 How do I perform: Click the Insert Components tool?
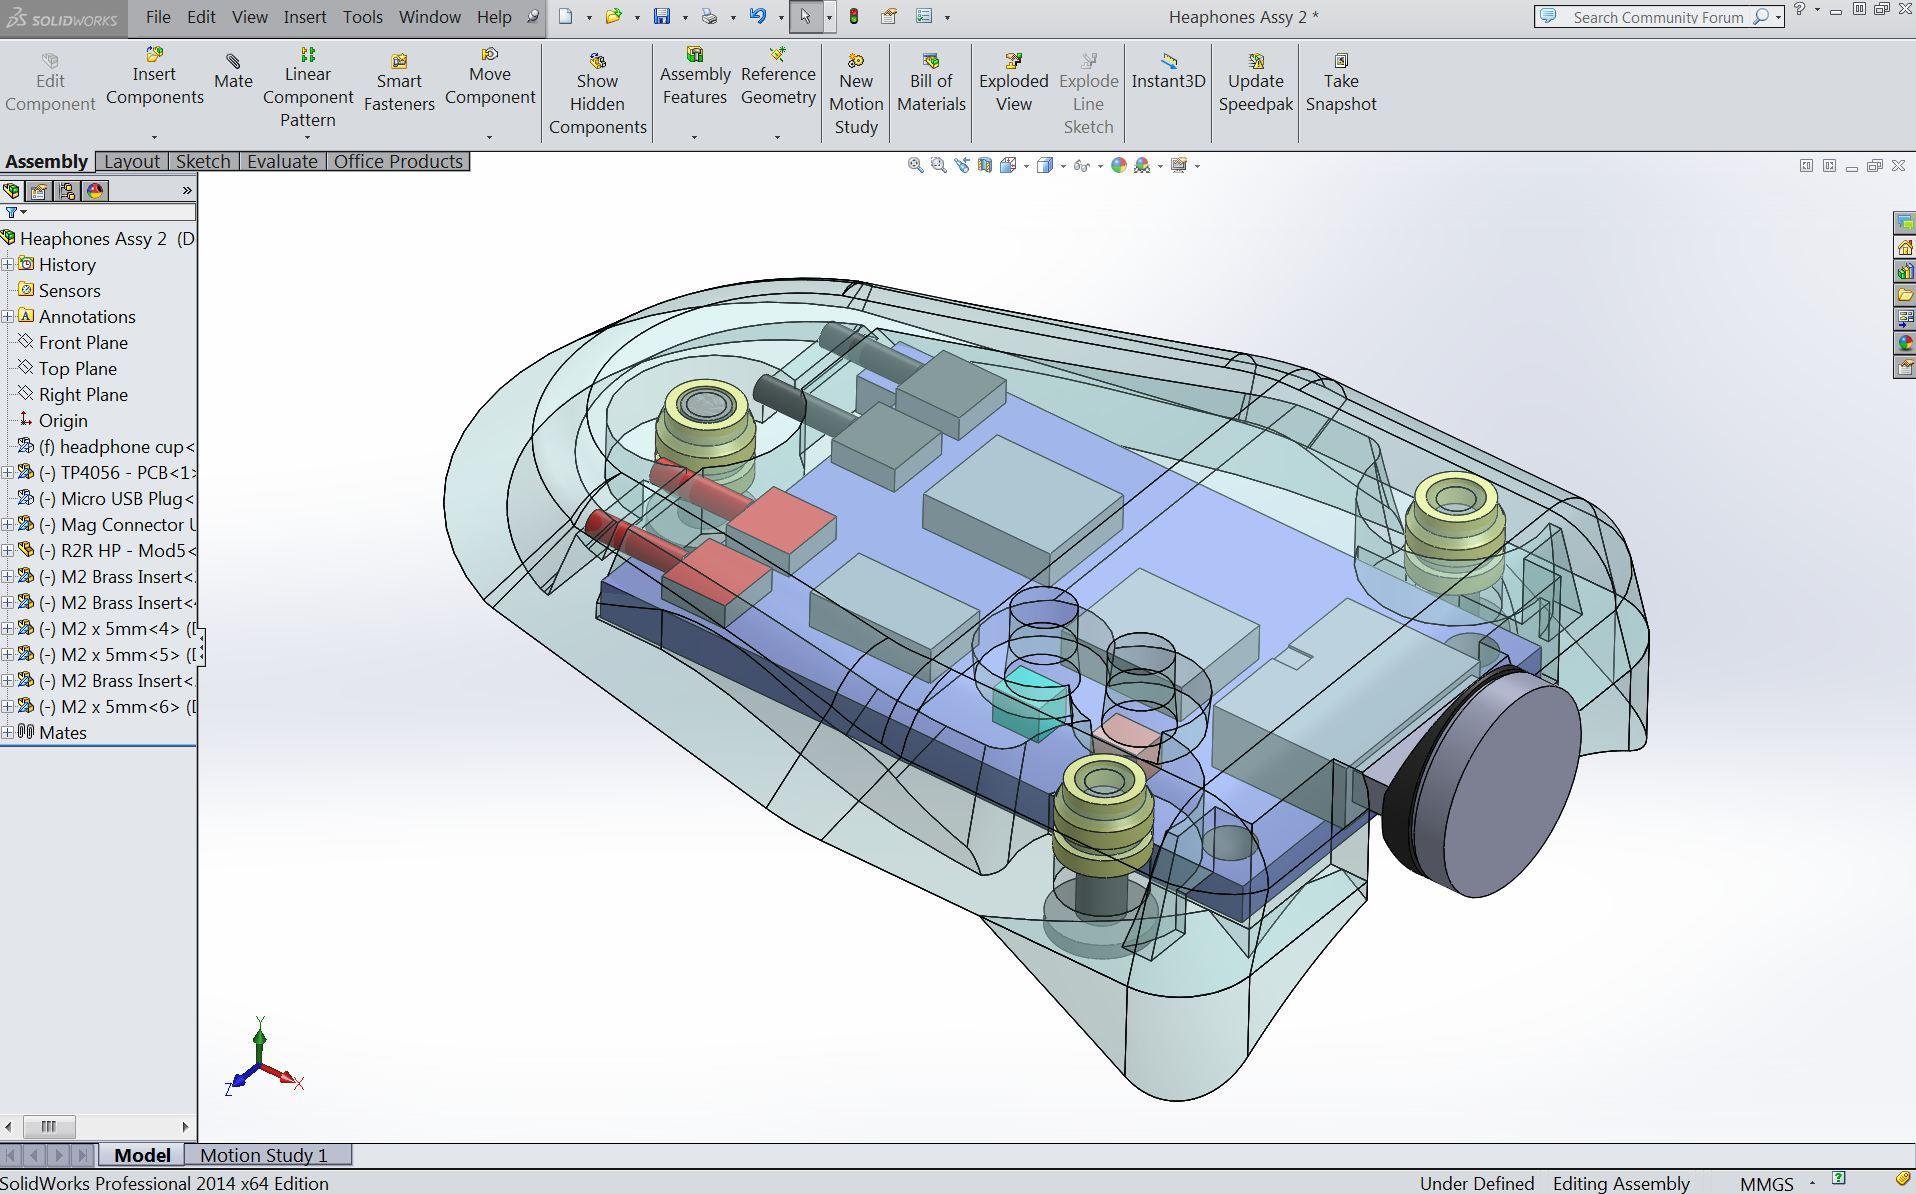coord(154,78)
